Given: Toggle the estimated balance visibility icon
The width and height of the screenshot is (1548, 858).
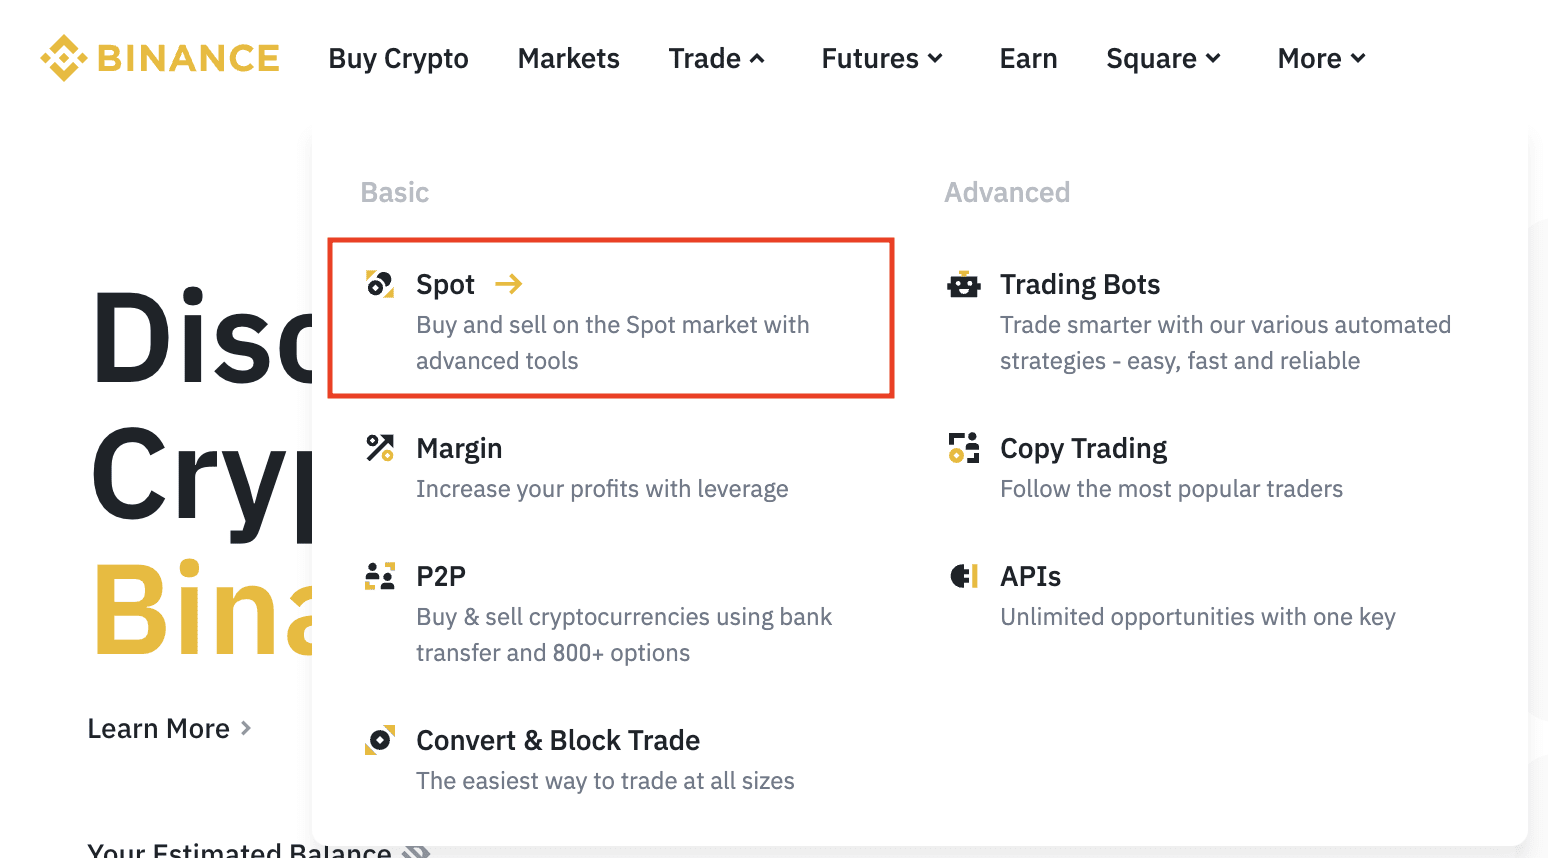Looking at the screenshot, I should 416,852.
